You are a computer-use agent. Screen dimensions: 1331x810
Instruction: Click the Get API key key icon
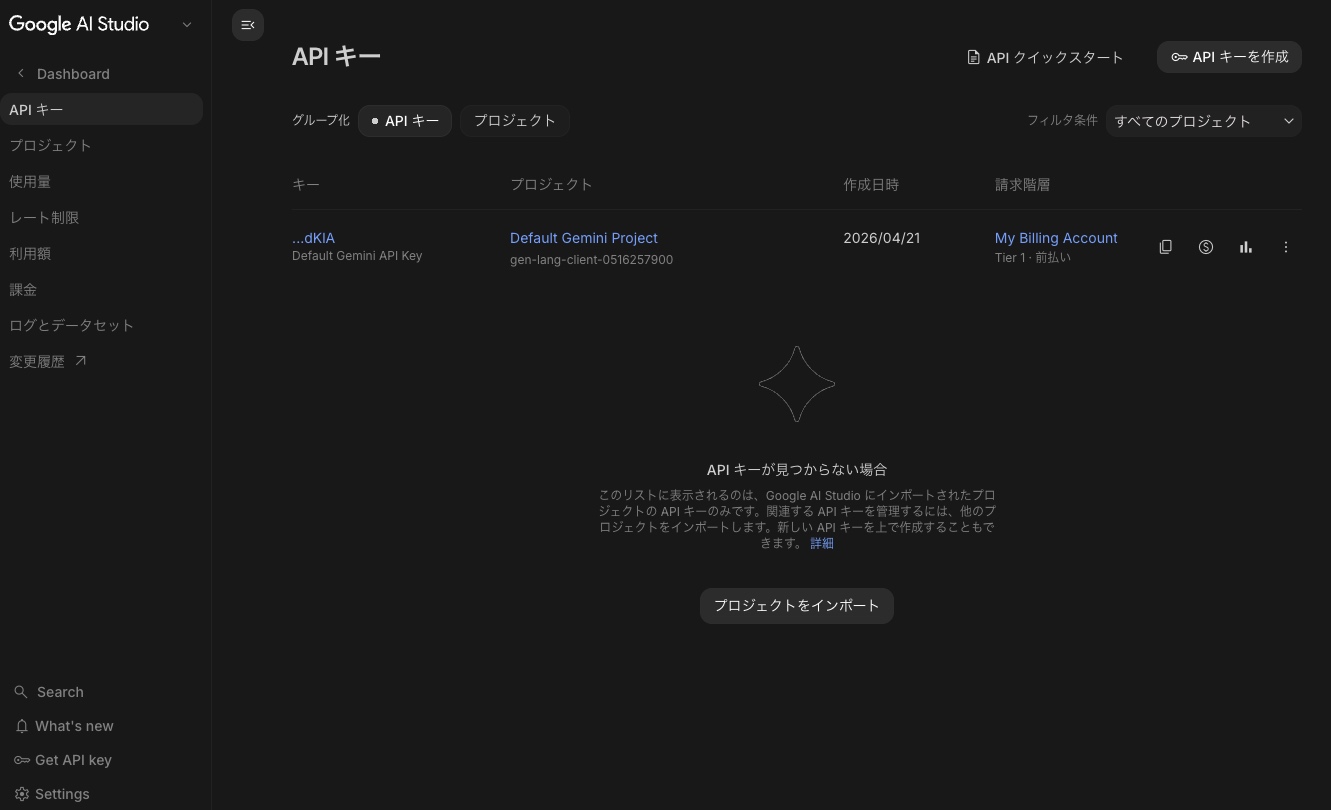click(x=21, y=760)
